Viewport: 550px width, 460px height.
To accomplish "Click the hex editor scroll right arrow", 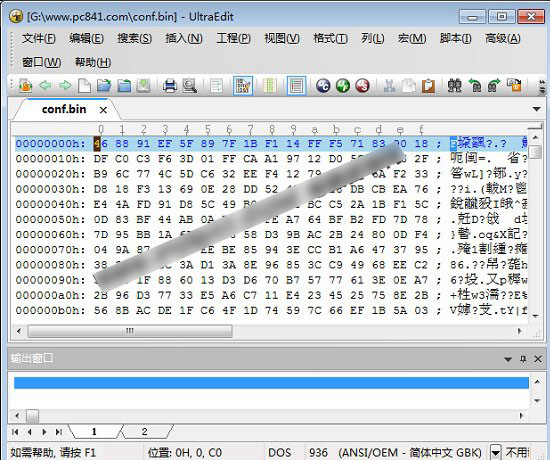I will (x=520, y=331).
